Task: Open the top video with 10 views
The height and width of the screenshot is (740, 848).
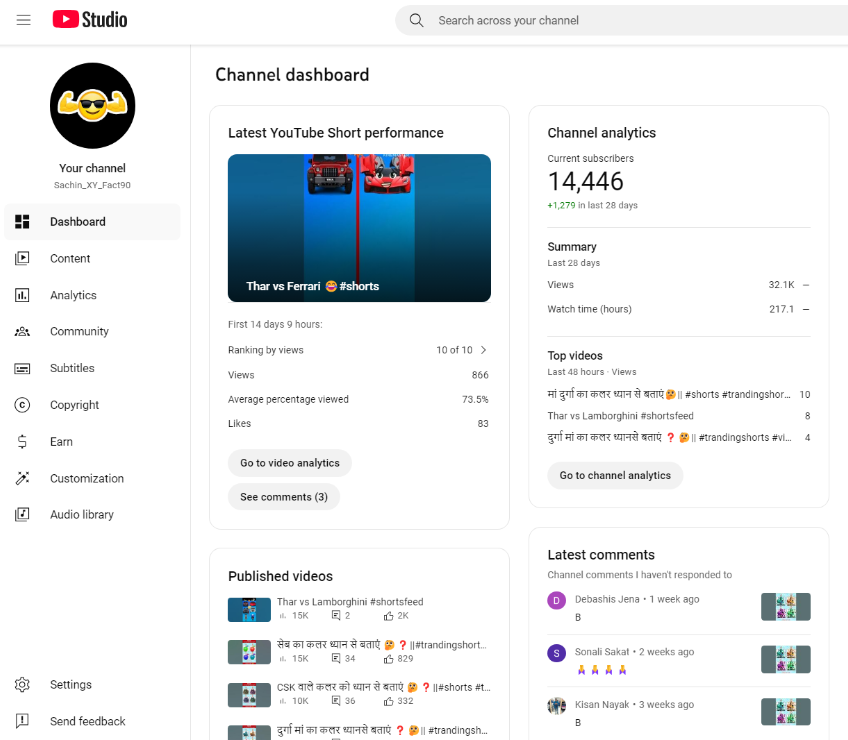Action: 668,394
